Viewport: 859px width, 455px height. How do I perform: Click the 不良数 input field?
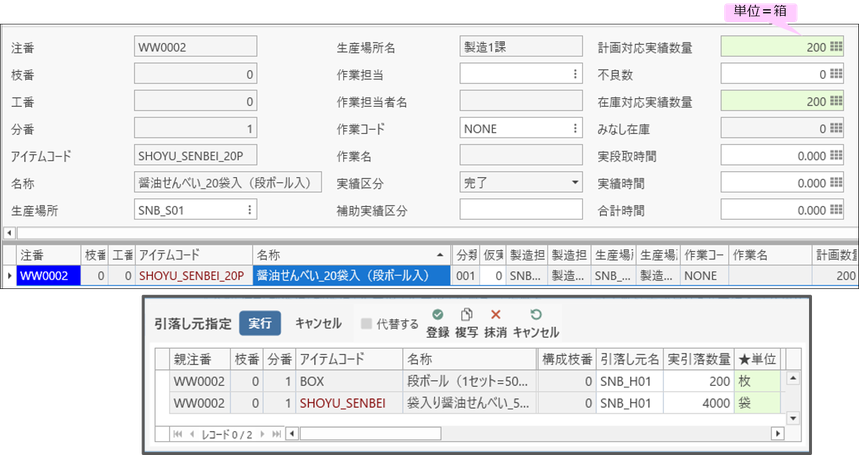[782, 74]
